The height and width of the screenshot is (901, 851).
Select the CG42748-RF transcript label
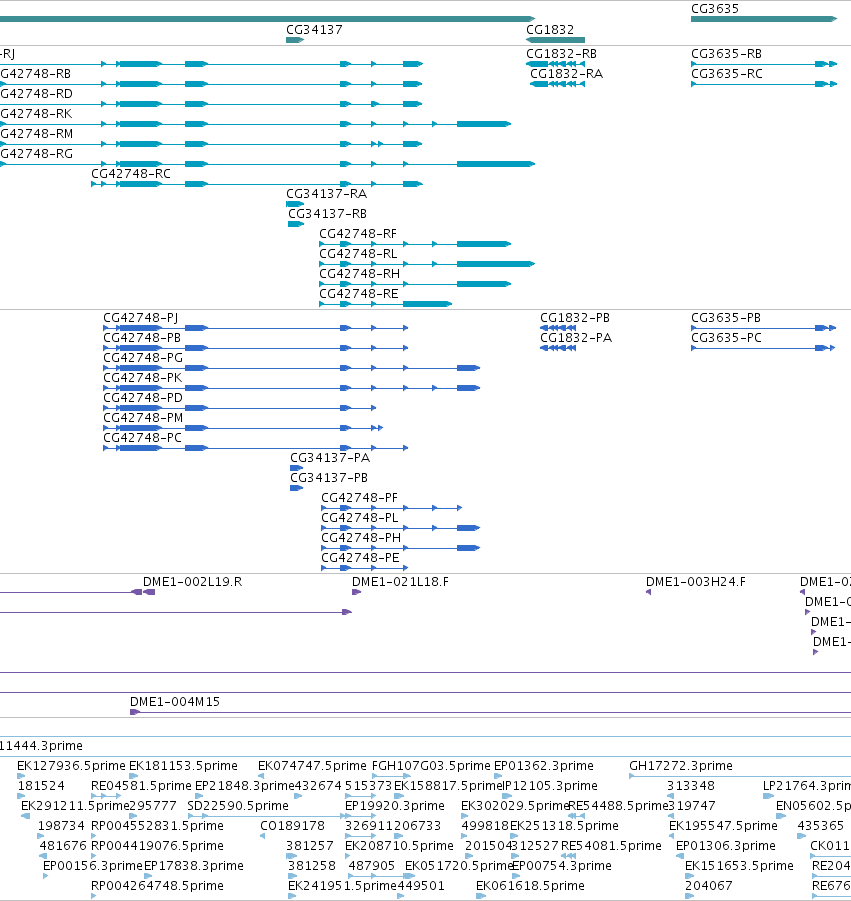pos(358,234)
